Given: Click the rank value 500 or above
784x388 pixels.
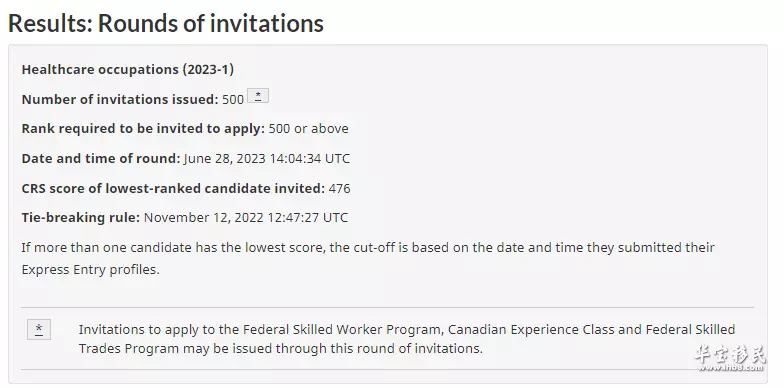Looking at the screenshot, I should [x=308, y=129].
